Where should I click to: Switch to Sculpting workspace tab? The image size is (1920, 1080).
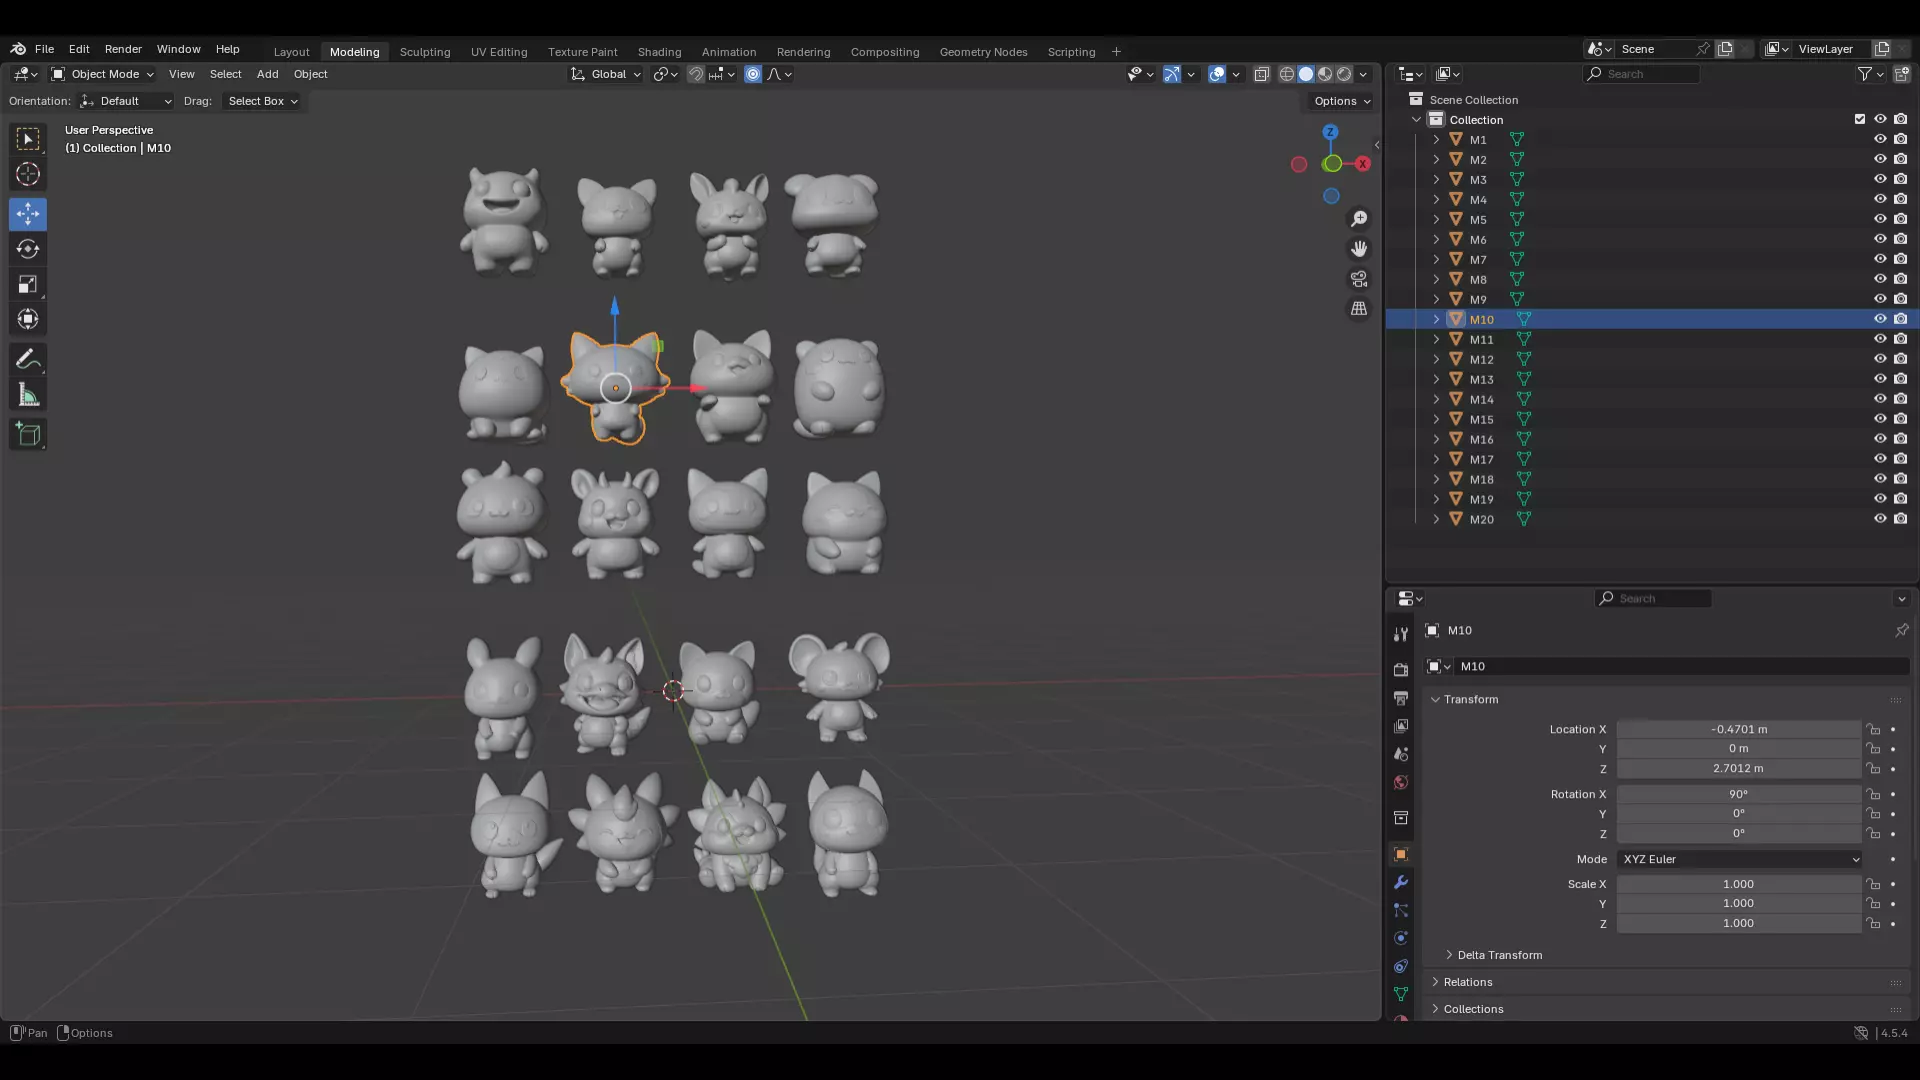pyautogui.click(x=425, y=52)
